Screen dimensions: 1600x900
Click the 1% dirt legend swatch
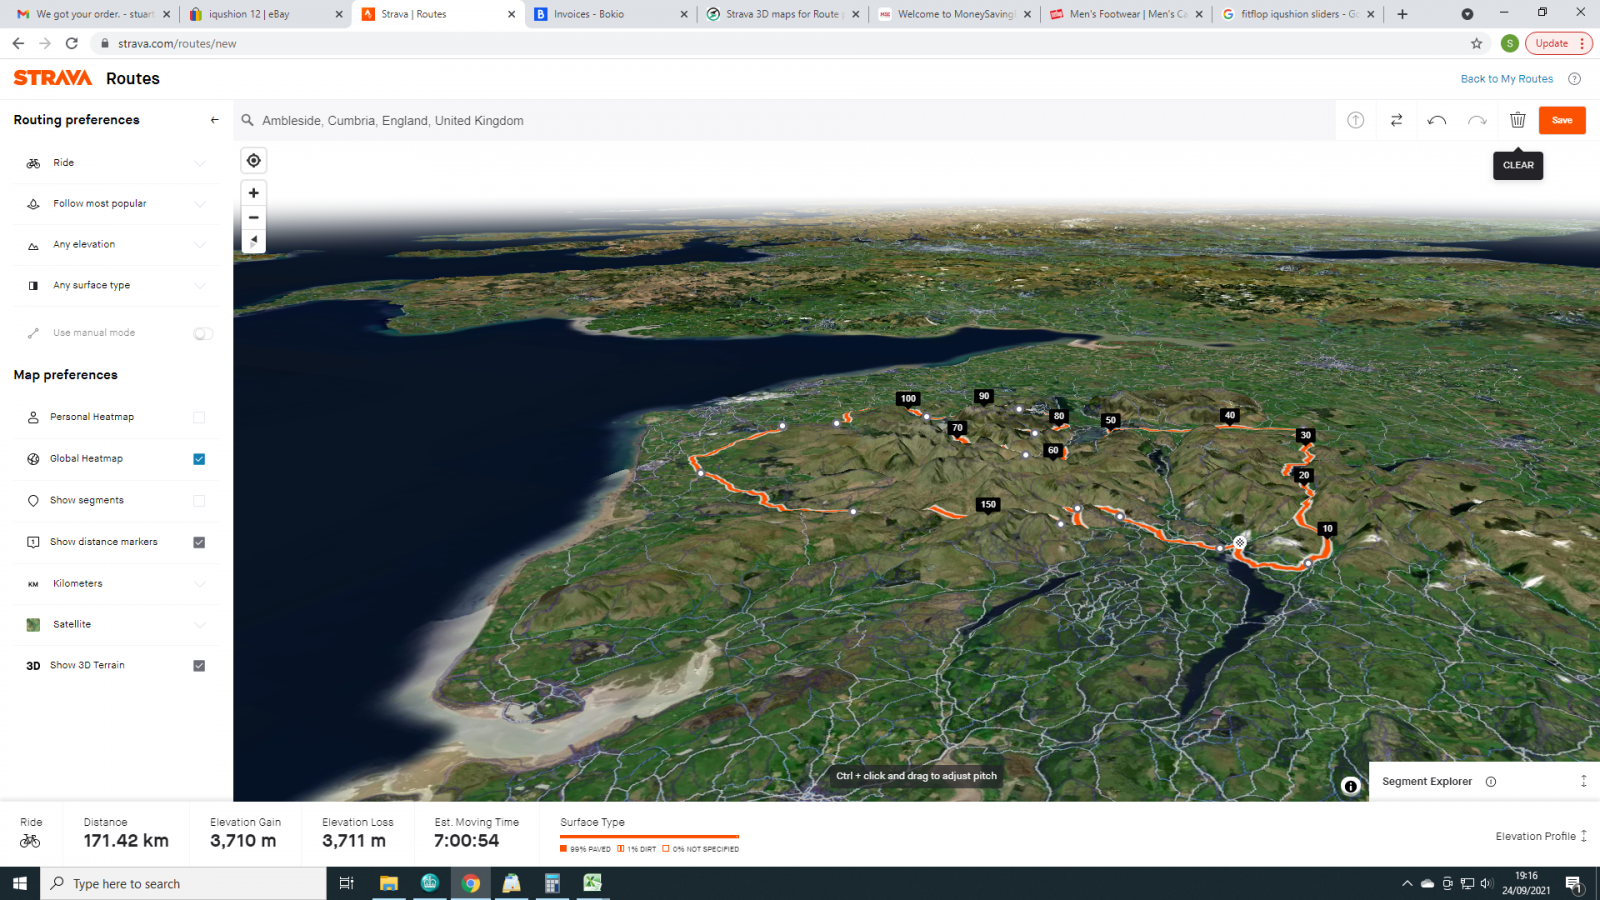[621, 849]
